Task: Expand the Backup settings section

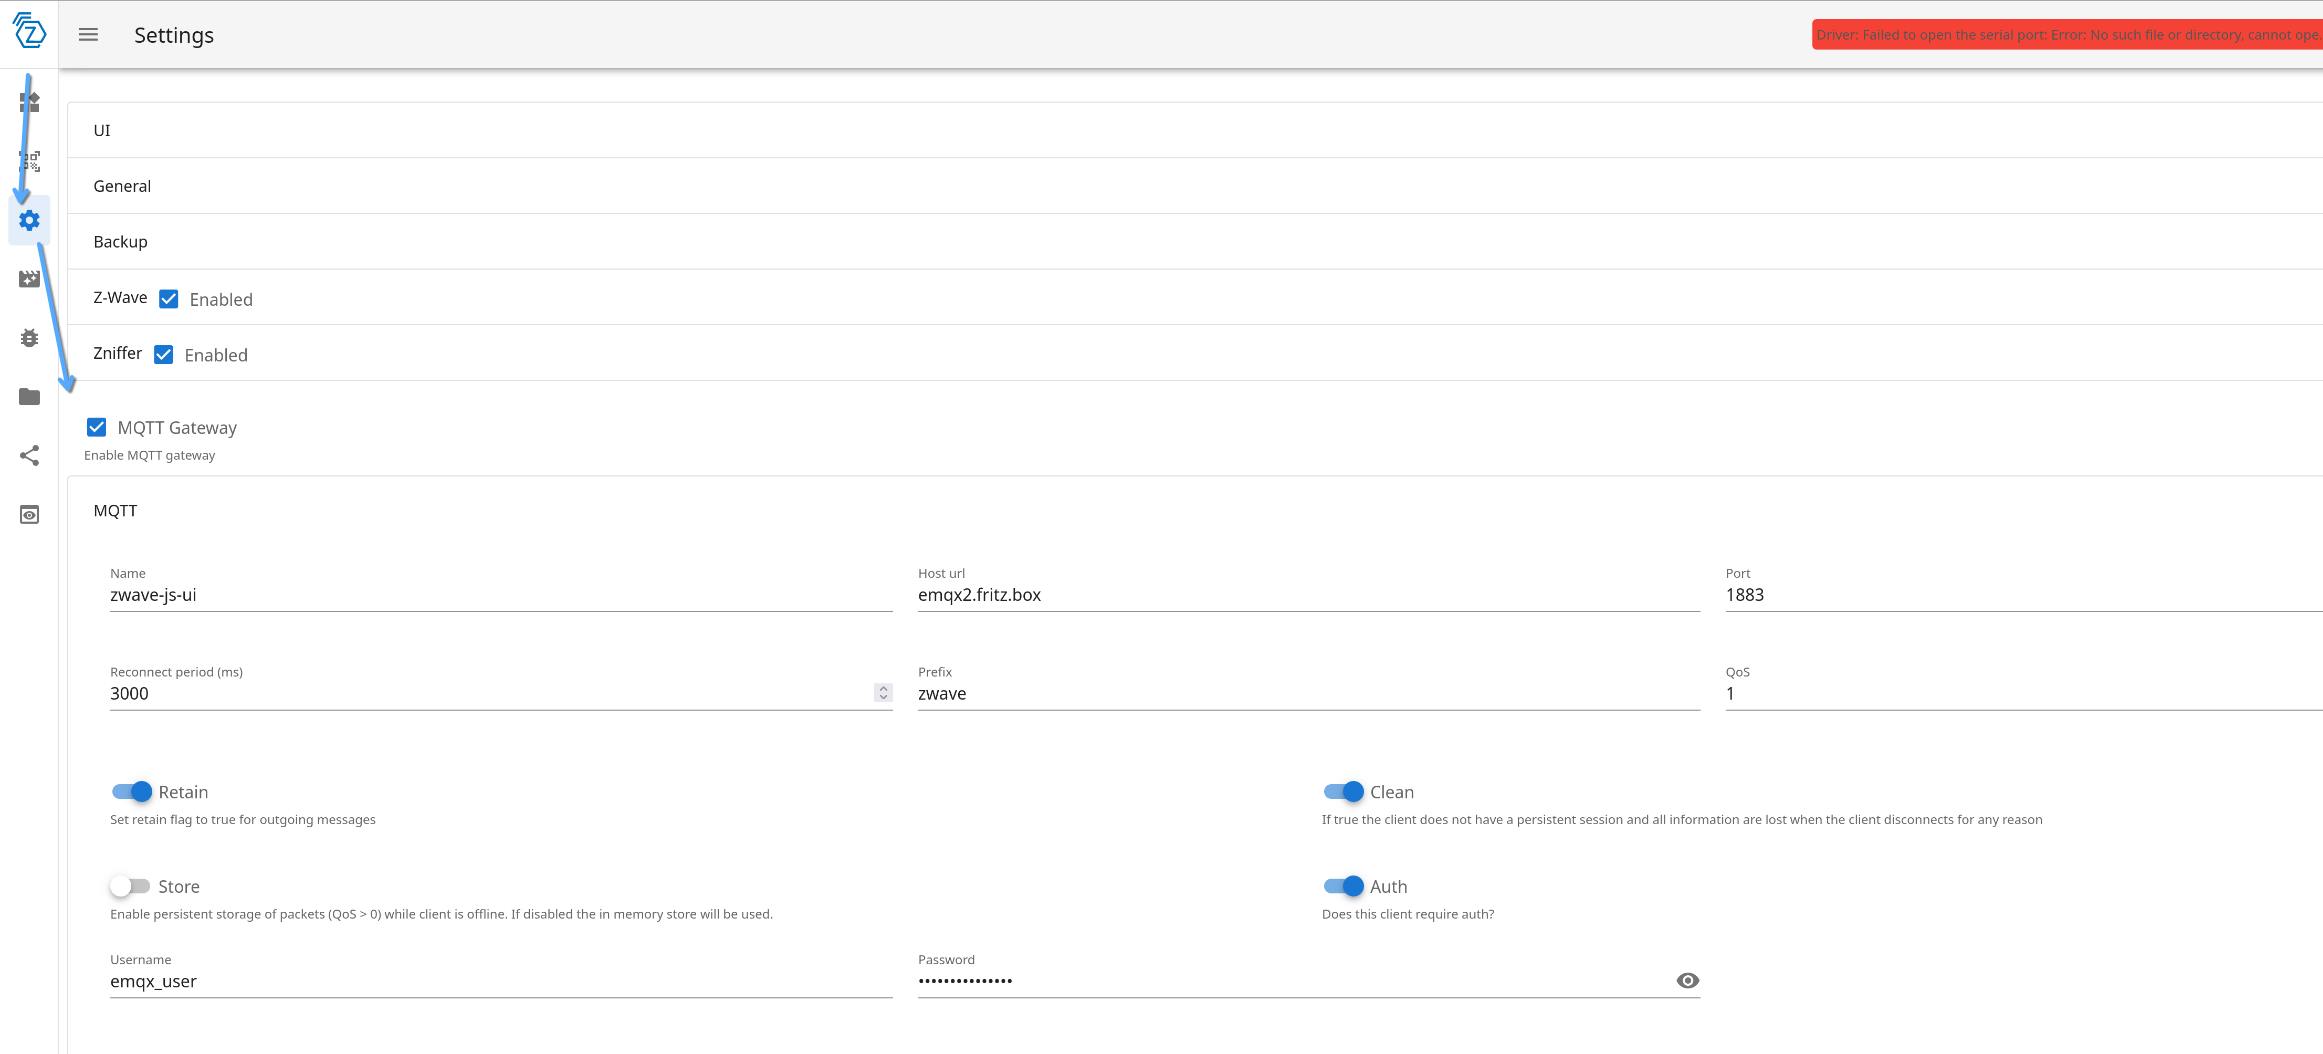Action: [120, 242]
